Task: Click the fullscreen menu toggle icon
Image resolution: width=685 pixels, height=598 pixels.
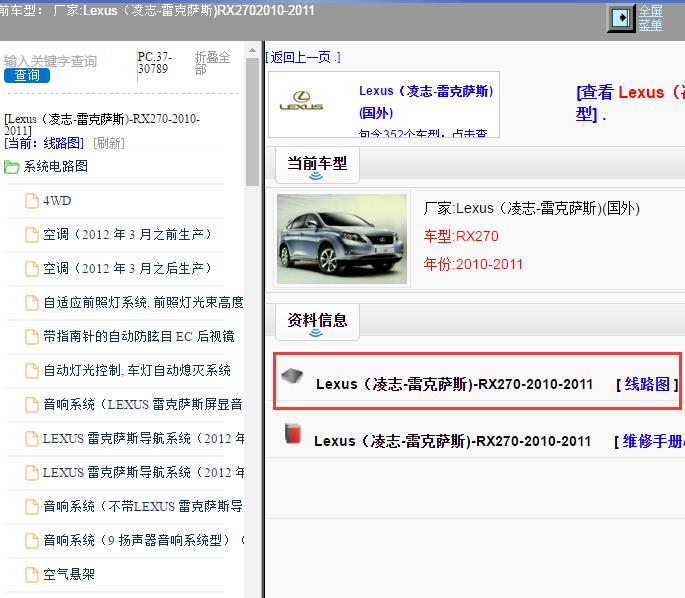Action: pyautogui.click(x=621, y=18)
